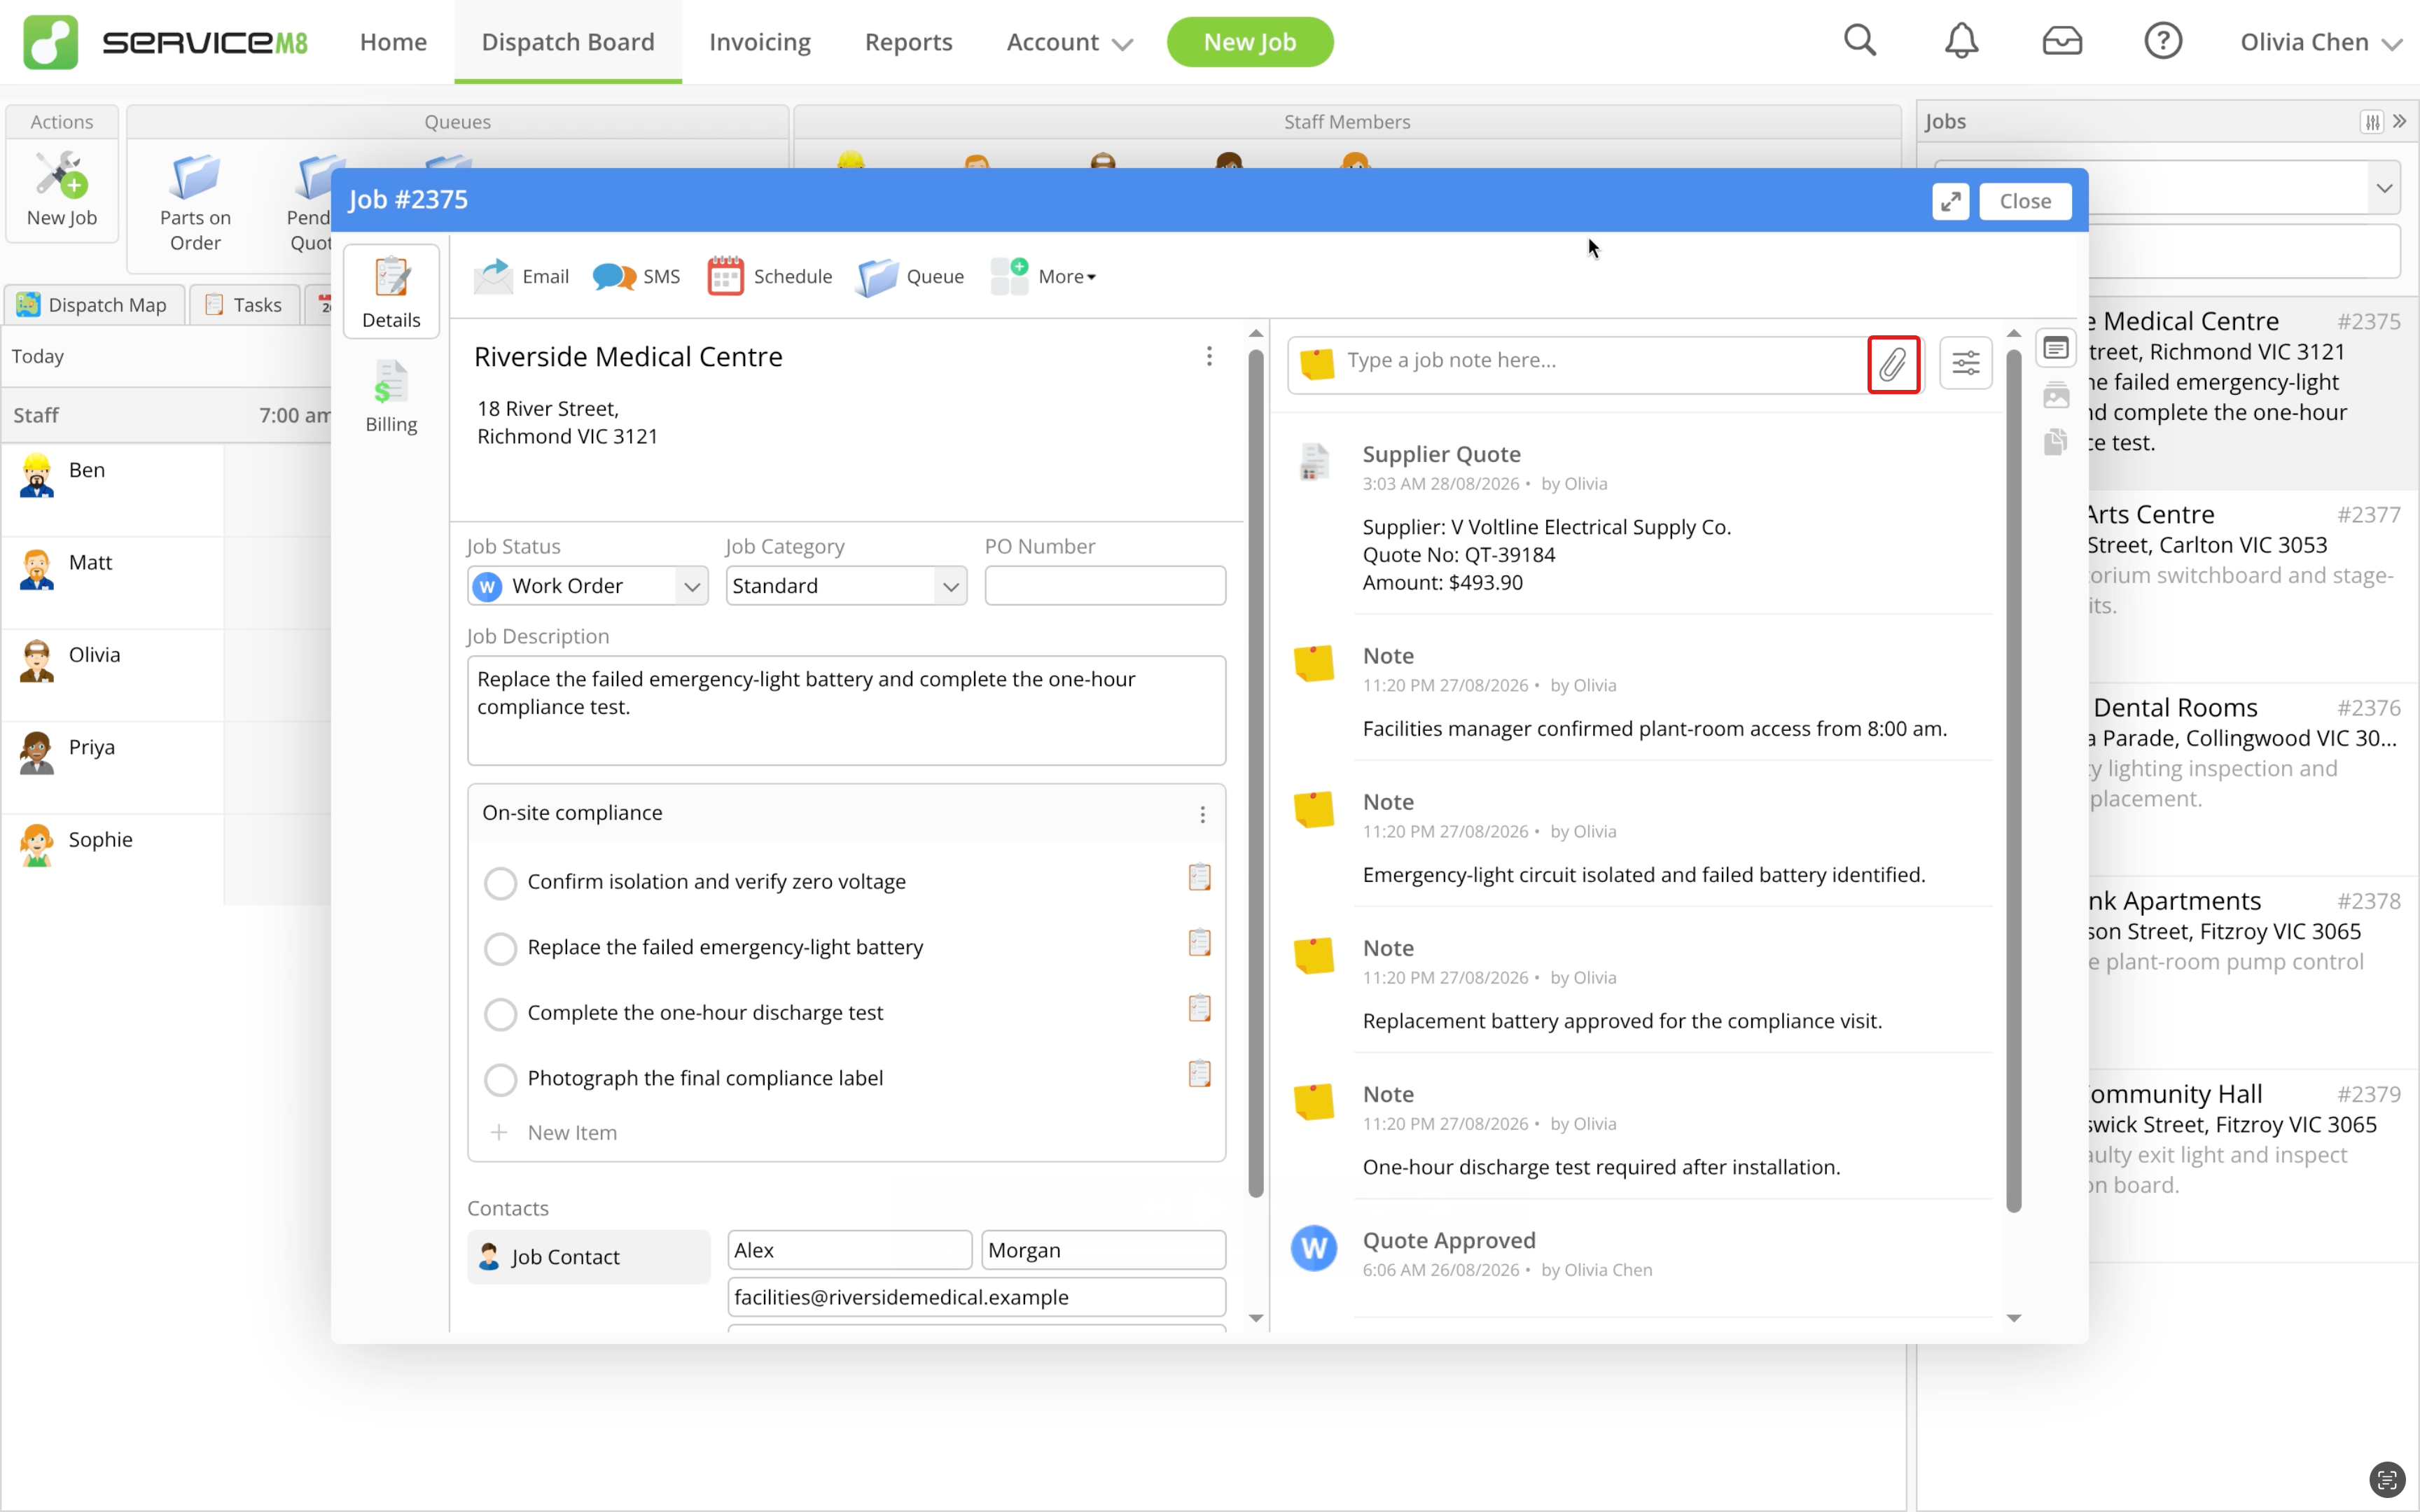Click the SMS speech bubble icon
Viewport: 2420px width, 1512px height.
[x=614, y=276]
